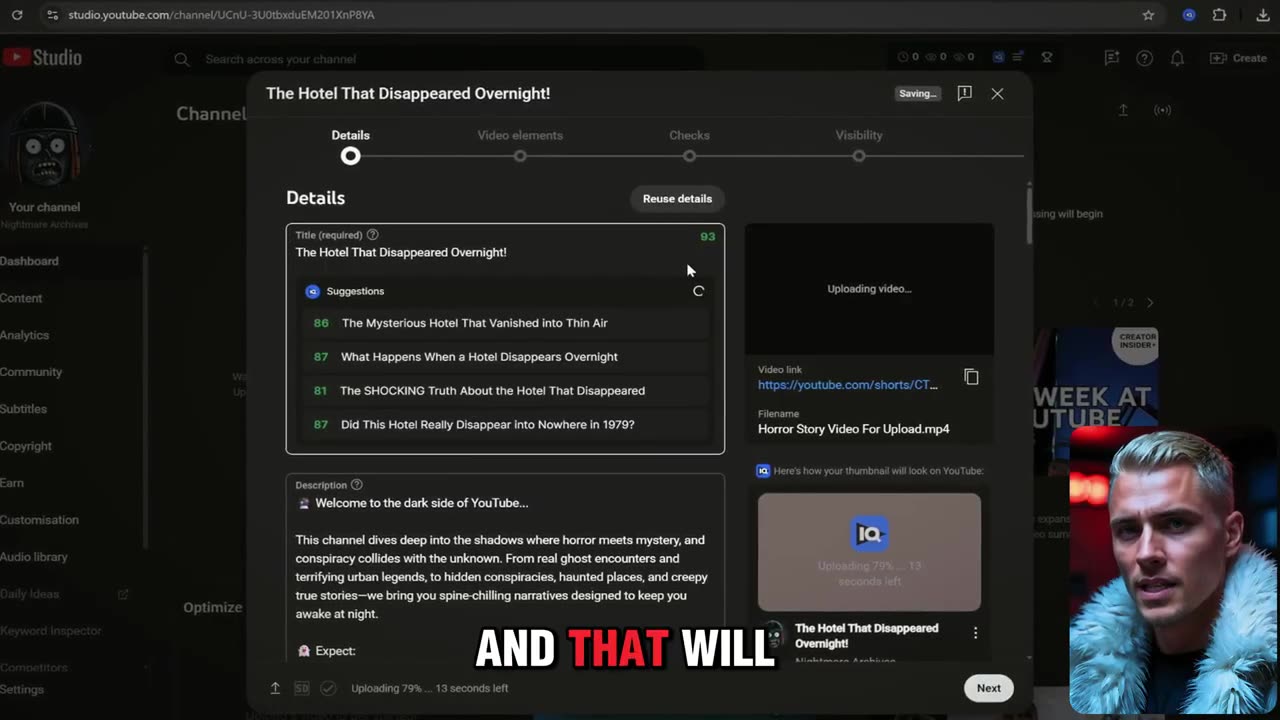
Task: Go to the Video elements step
Action: coord(520,145)
